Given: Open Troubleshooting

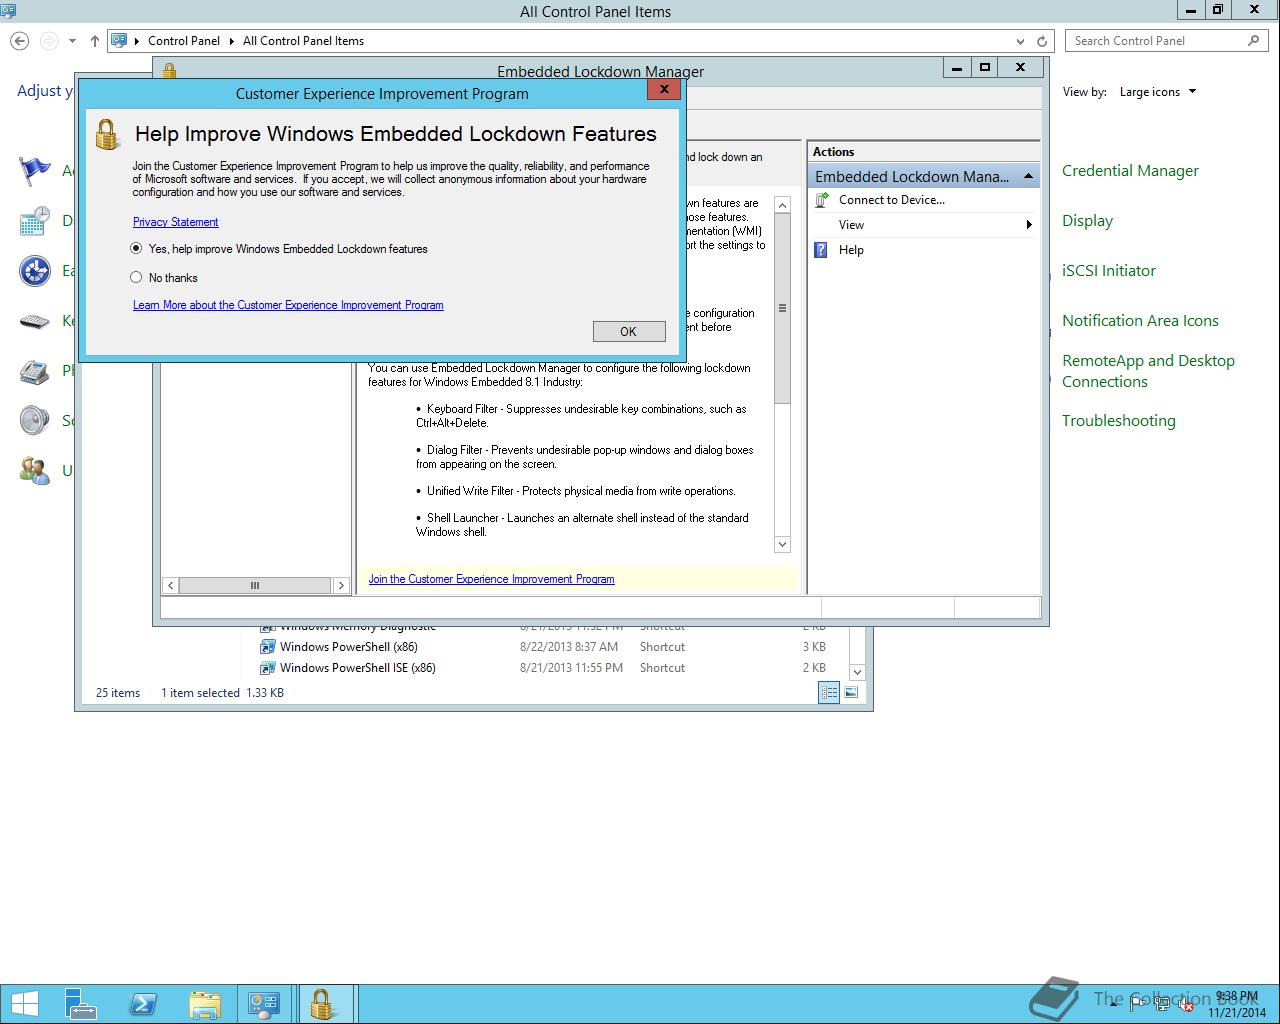Looking at the screenshot, I should coord(1118,421).
